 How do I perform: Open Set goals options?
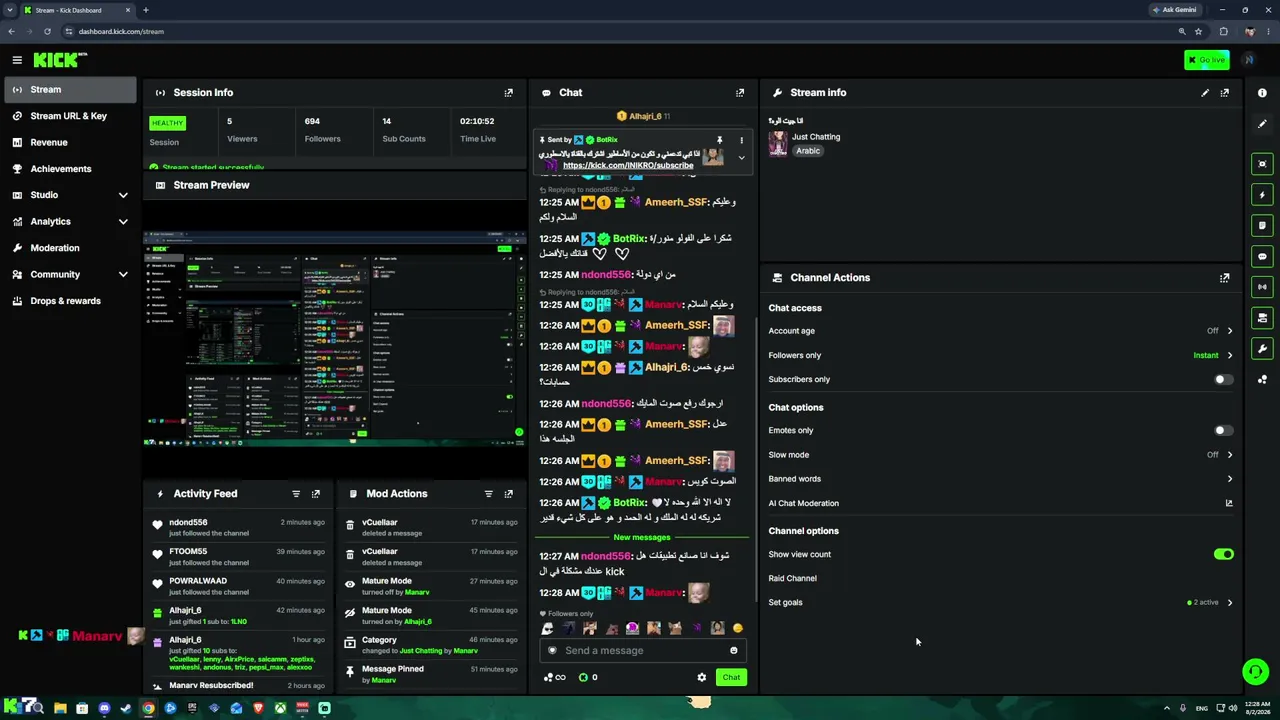(x=1000, y=603)
